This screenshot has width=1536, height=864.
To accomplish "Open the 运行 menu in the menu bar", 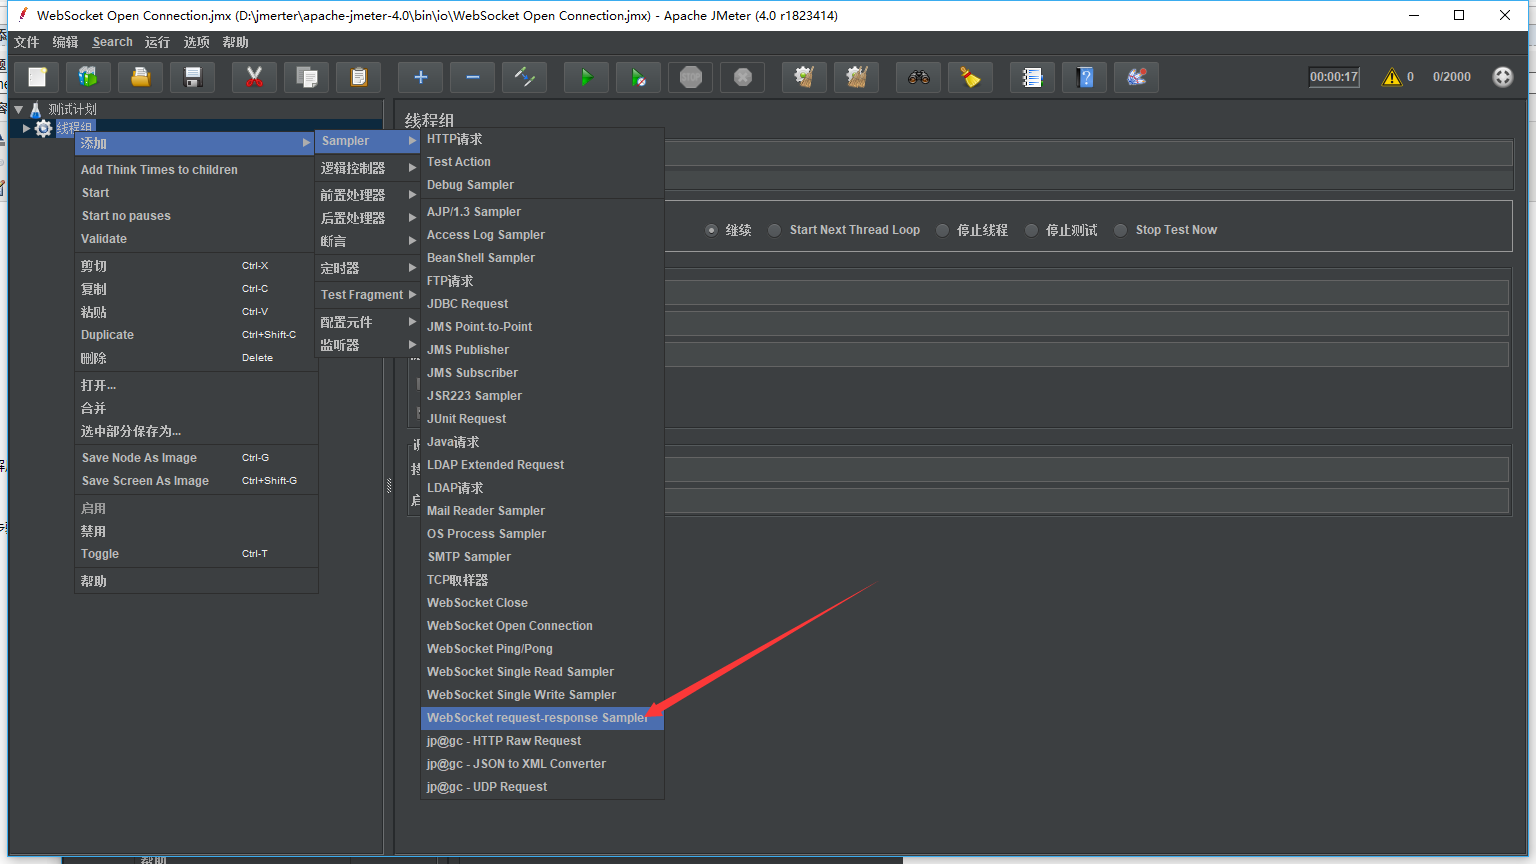I will 157,42.
